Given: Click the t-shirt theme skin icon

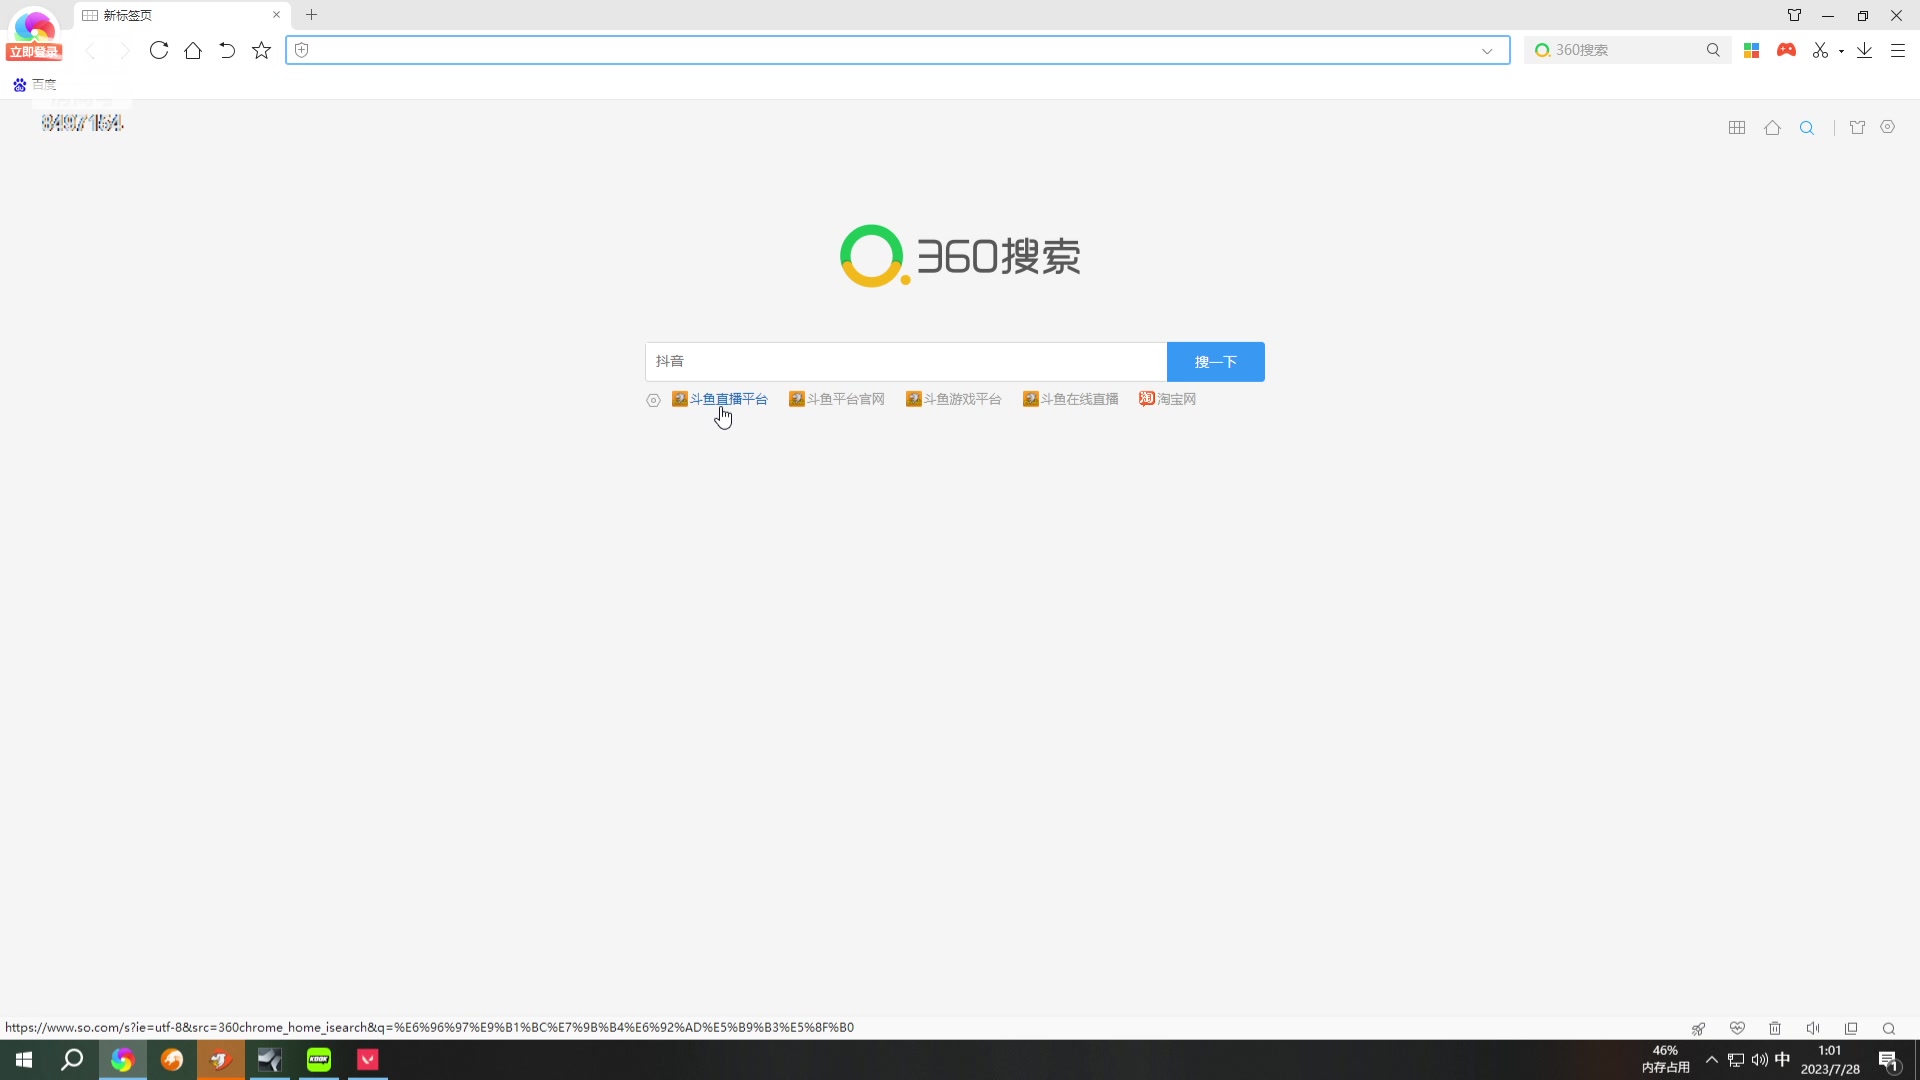Looking at the screenshot, I should point(1857,127).
